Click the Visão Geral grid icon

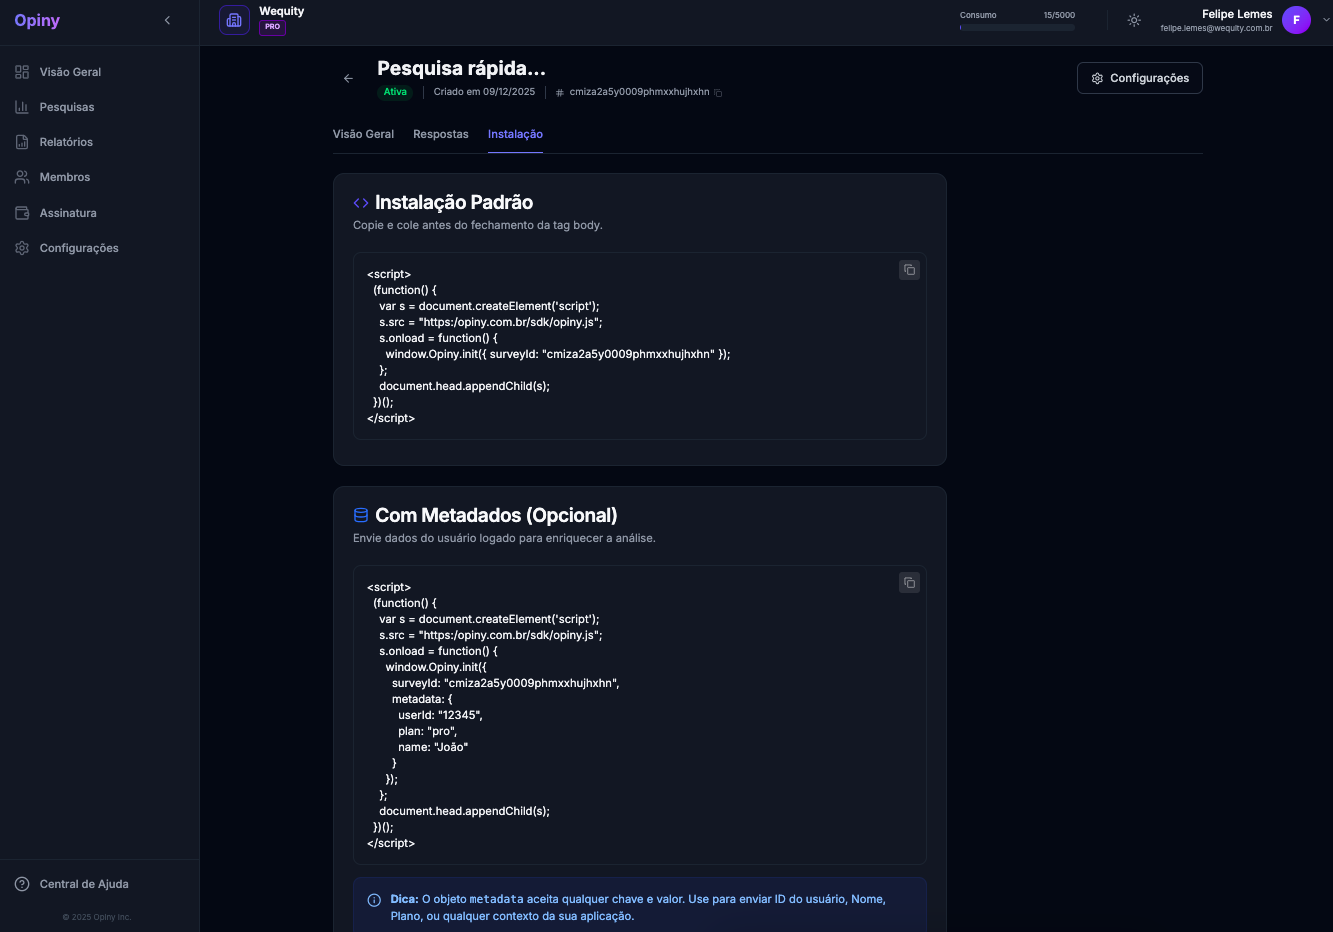tap(22, 72)
